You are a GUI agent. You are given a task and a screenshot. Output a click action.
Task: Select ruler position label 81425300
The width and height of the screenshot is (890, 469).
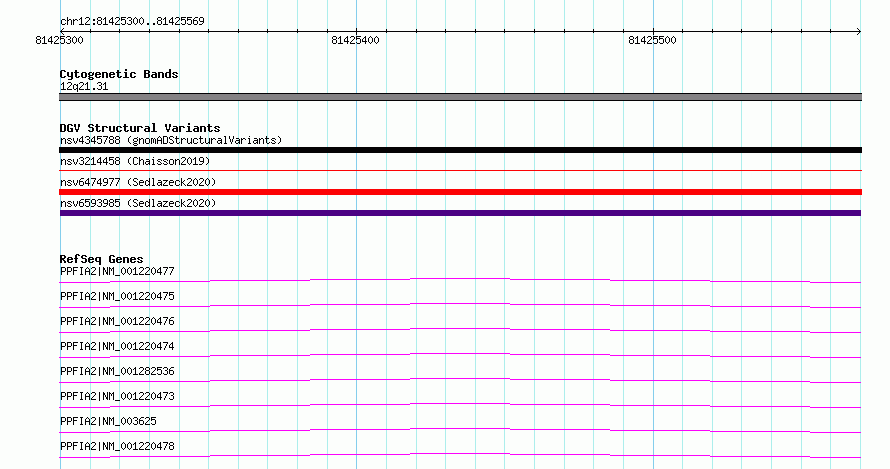coord(59,40)
